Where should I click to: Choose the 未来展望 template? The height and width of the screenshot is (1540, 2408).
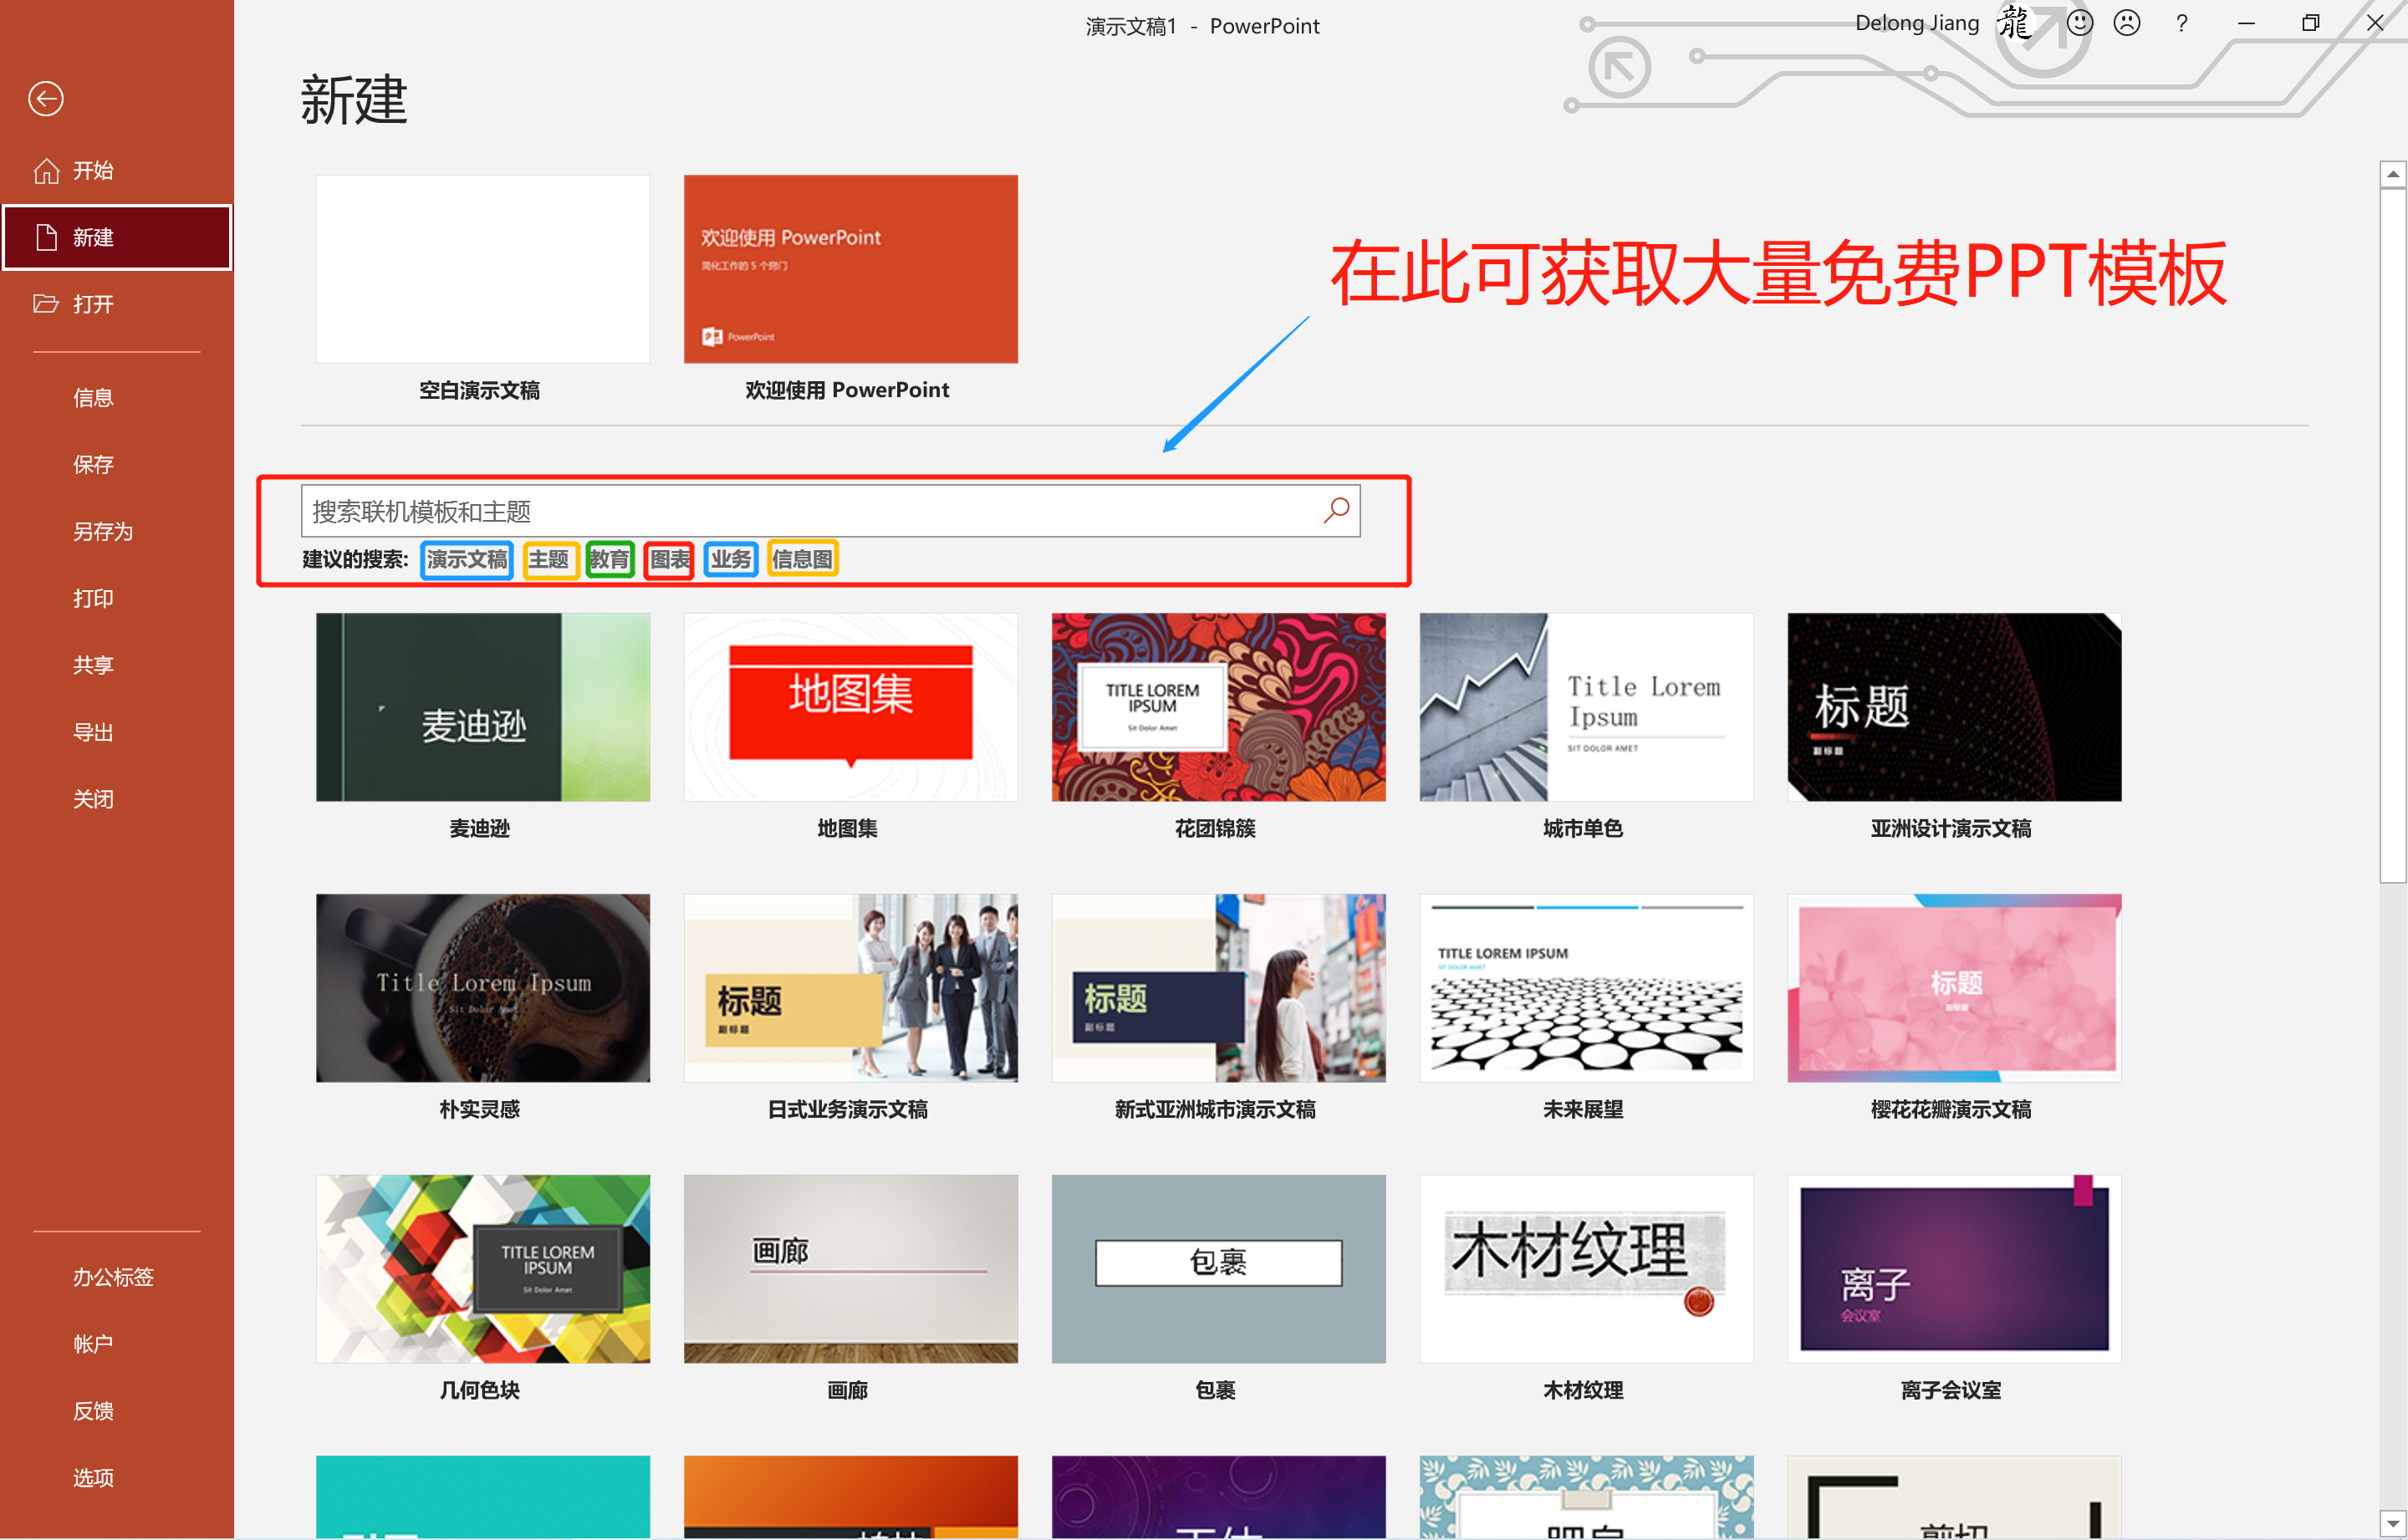pos(1587,988)
